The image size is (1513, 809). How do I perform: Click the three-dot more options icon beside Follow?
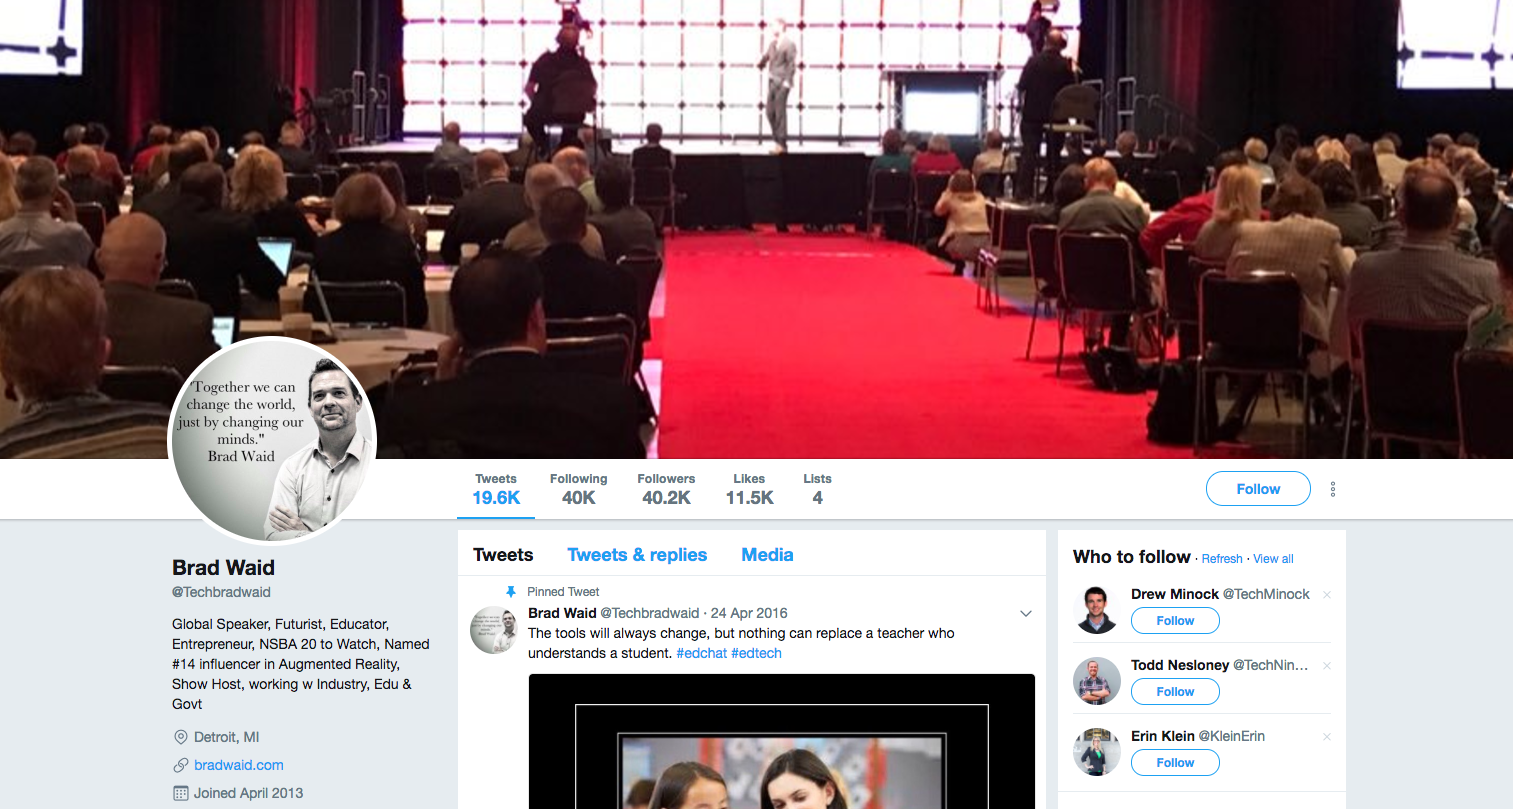pyautogui.click(x=1333, y=489)
